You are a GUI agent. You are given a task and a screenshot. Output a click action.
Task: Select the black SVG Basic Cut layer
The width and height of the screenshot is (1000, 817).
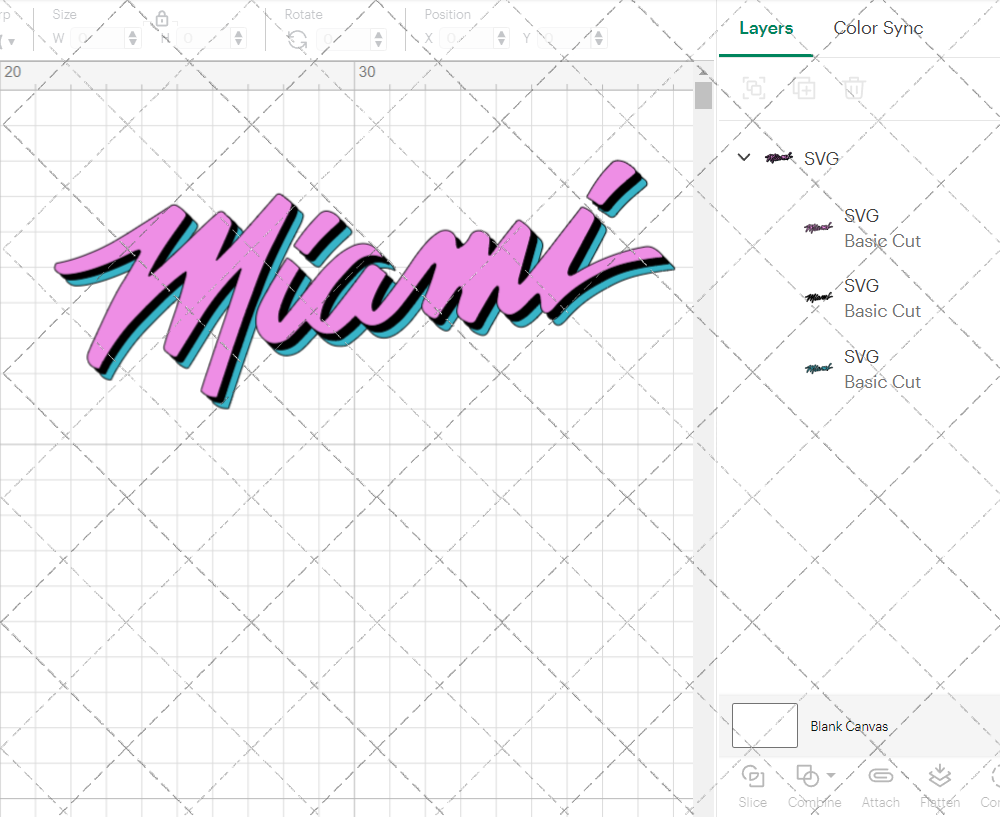(859, 298)
